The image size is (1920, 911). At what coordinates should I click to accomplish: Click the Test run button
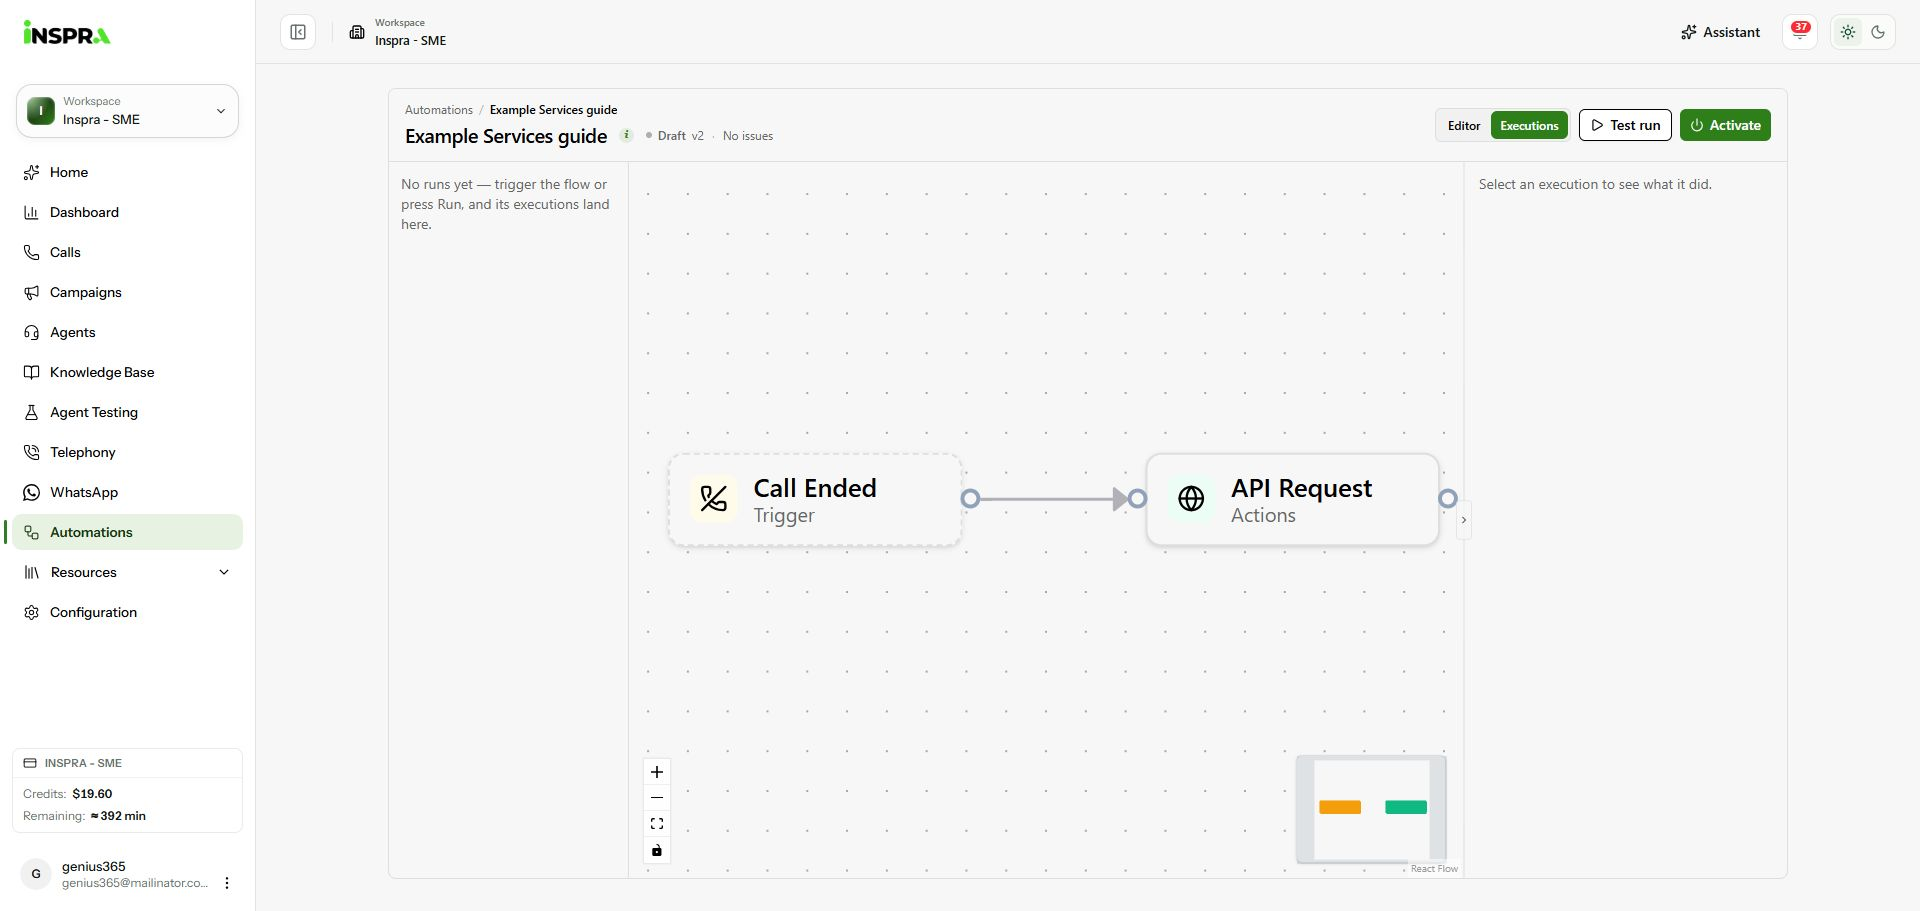tap(1625, 125)
